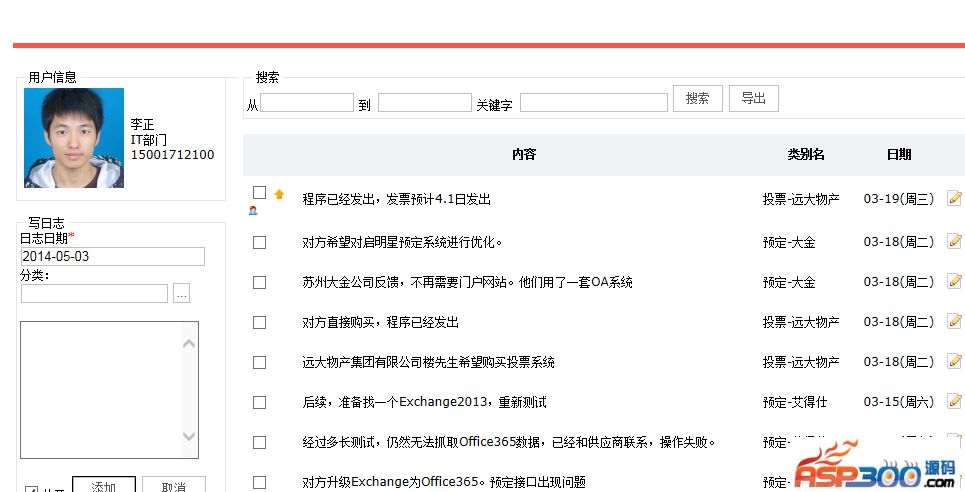Screen dimensions: 965x492
Task: Click the orange up-arrow icon in the first row
Action: (279, 194)
